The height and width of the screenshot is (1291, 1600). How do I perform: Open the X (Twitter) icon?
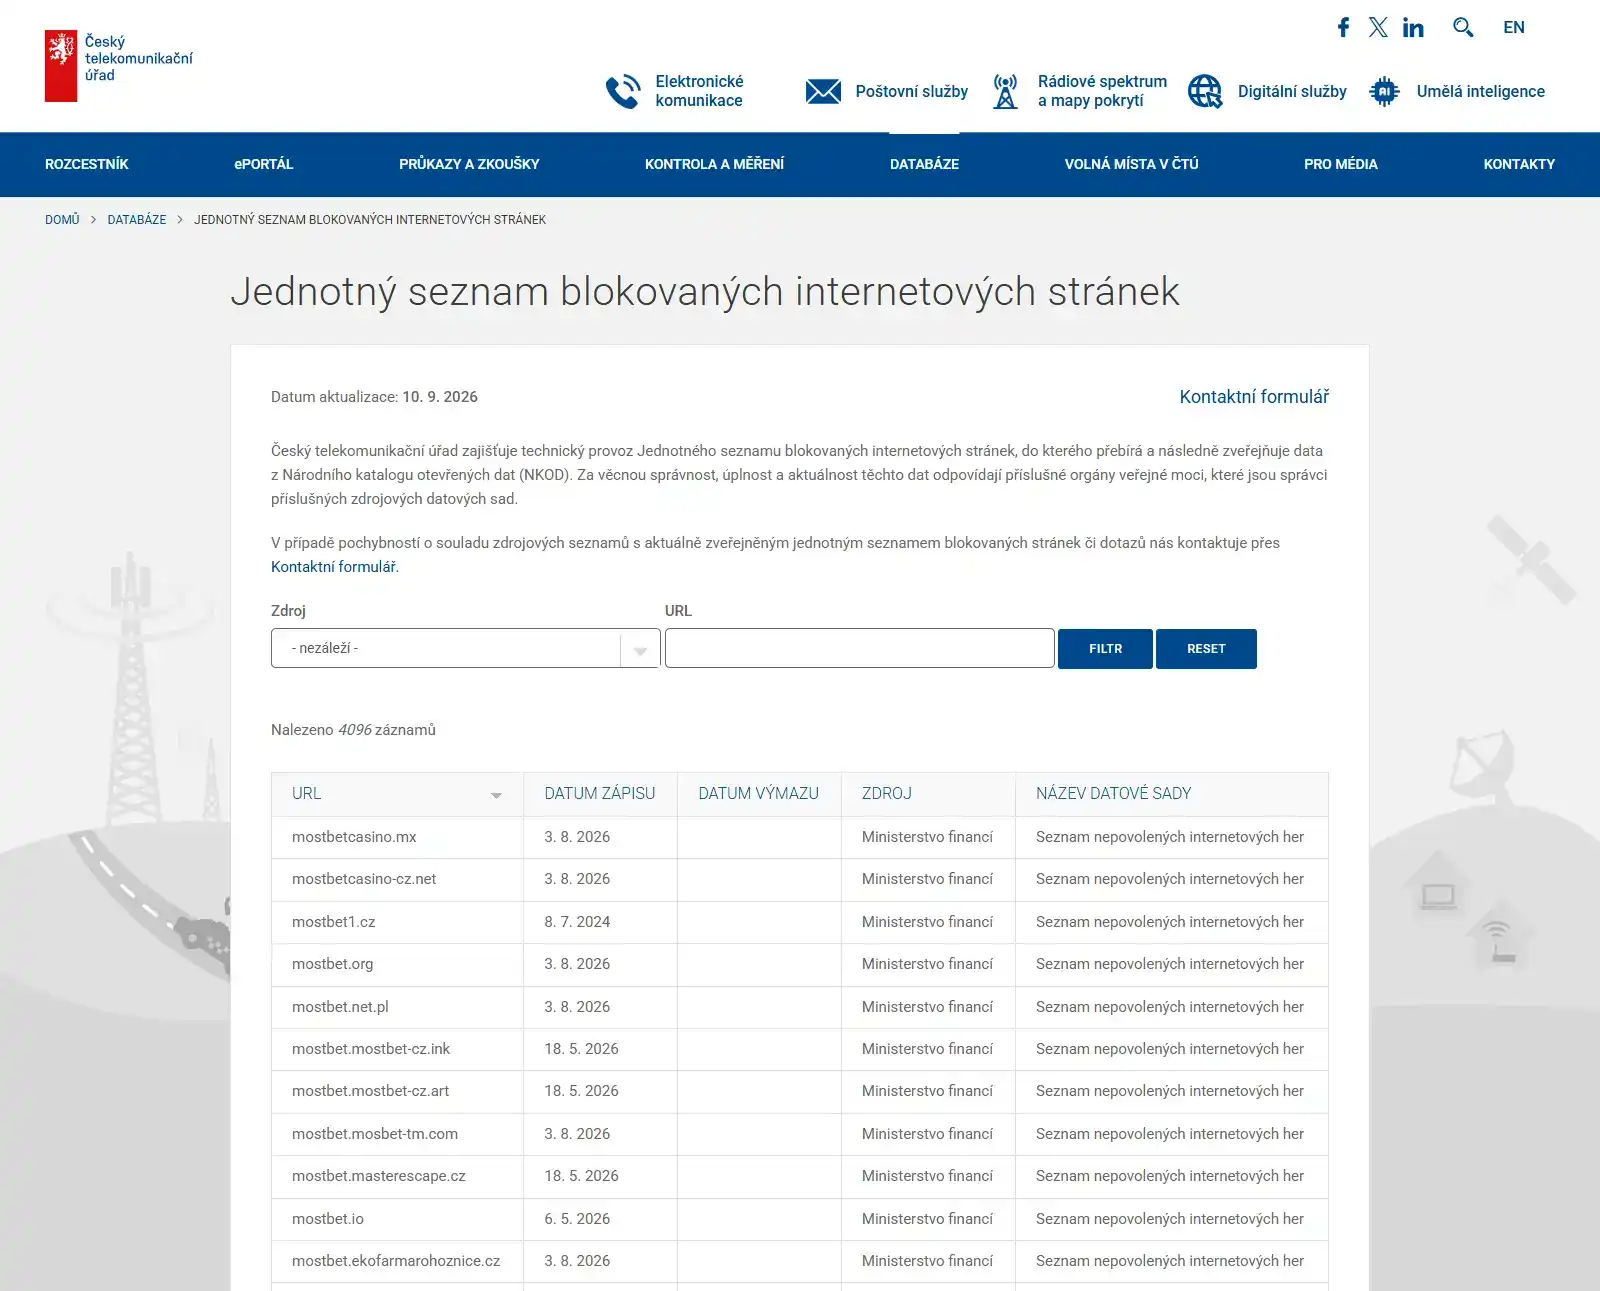click(1378, 27)
